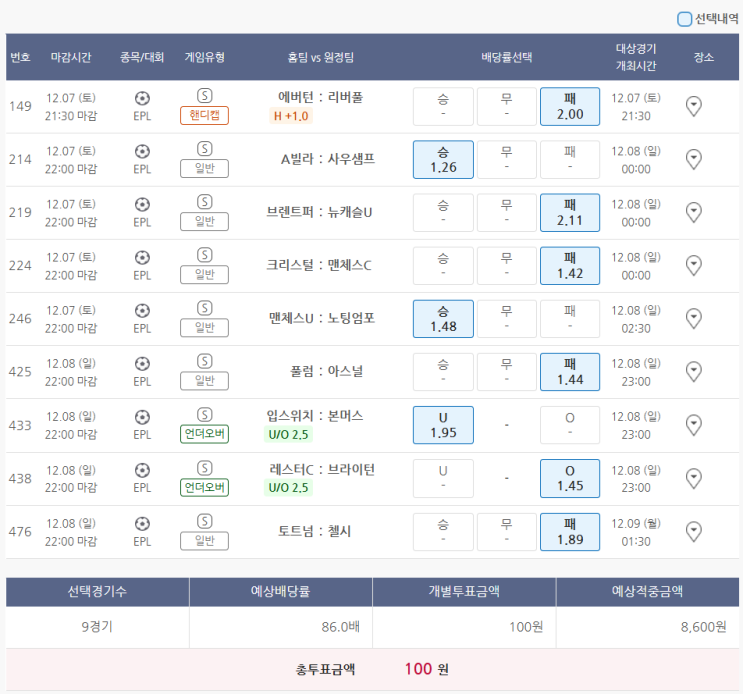Viewport: 743px width, 694px height.
Task: Deselect 패 1.42 for 크리스털 : 맨체스C
Action: (570, 266)
